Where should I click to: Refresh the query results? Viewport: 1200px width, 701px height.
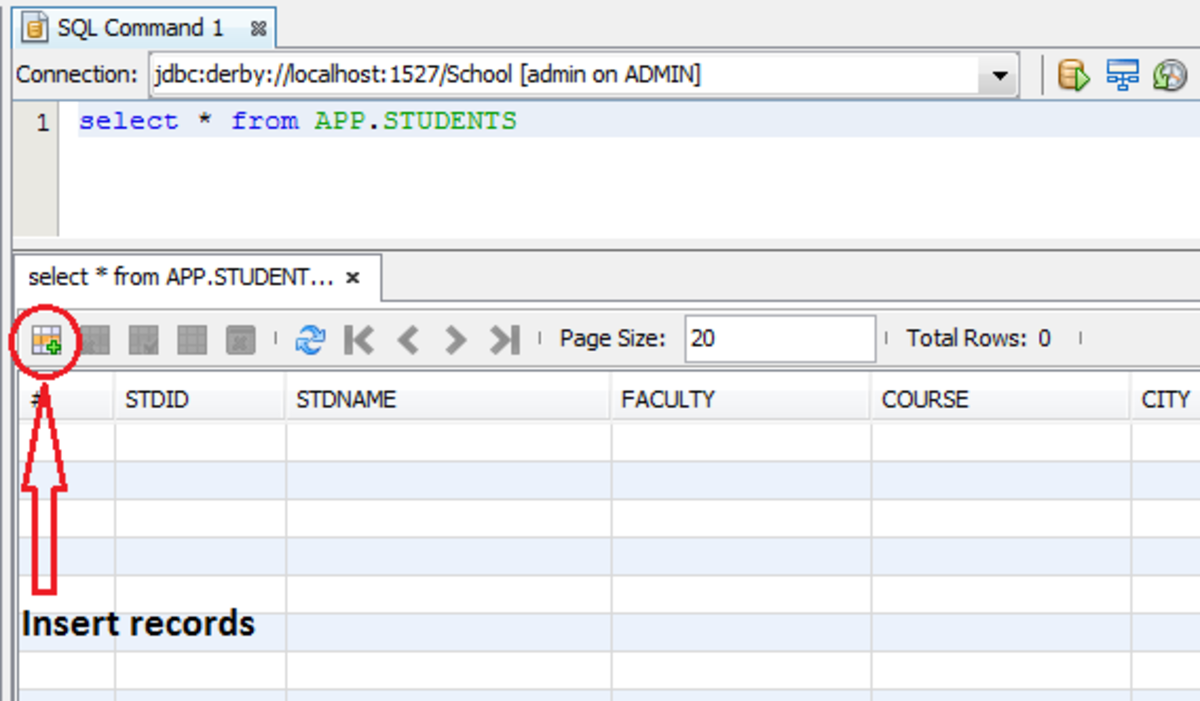tap(310, 340)
